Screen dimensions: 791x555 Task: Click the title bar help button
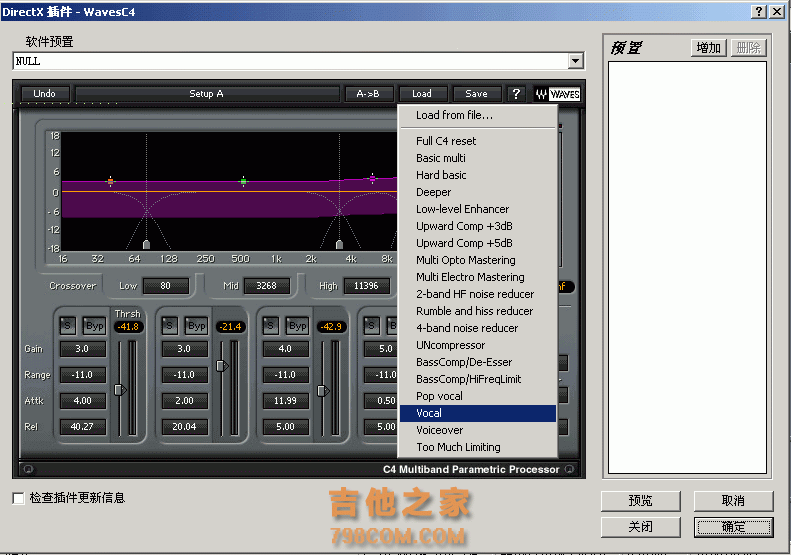click(758, 12)
